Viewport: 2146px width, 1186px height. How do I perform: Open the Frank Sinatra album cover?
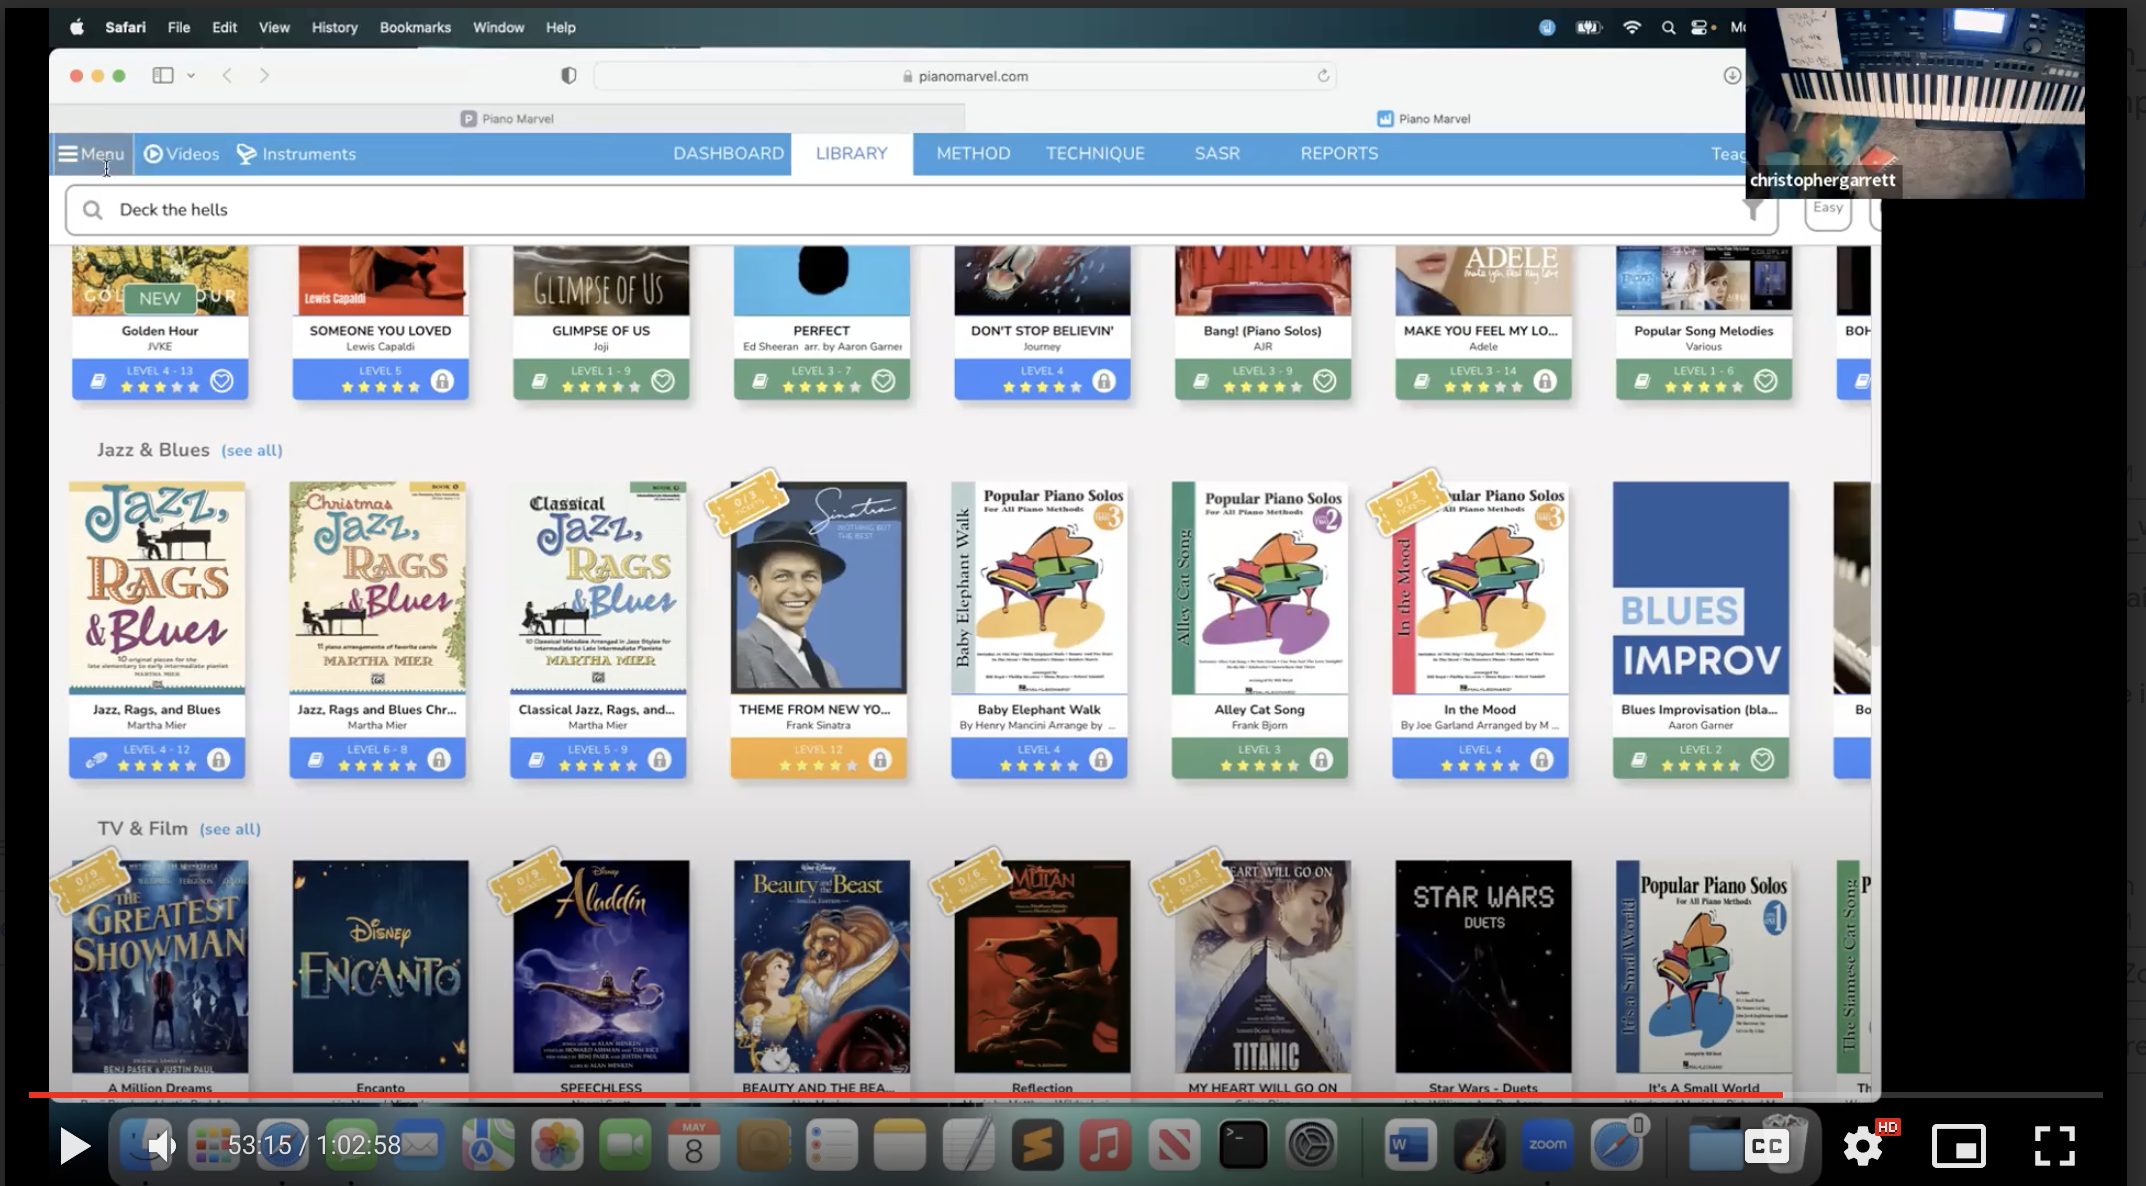(x=819, y=588)
